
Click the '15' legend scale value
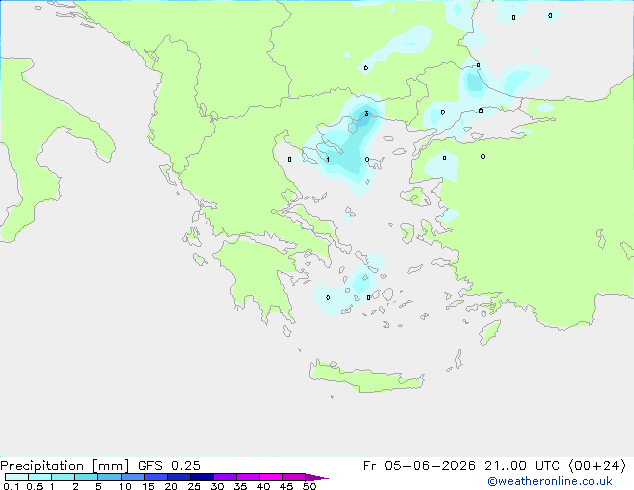(x=148, y=486)
